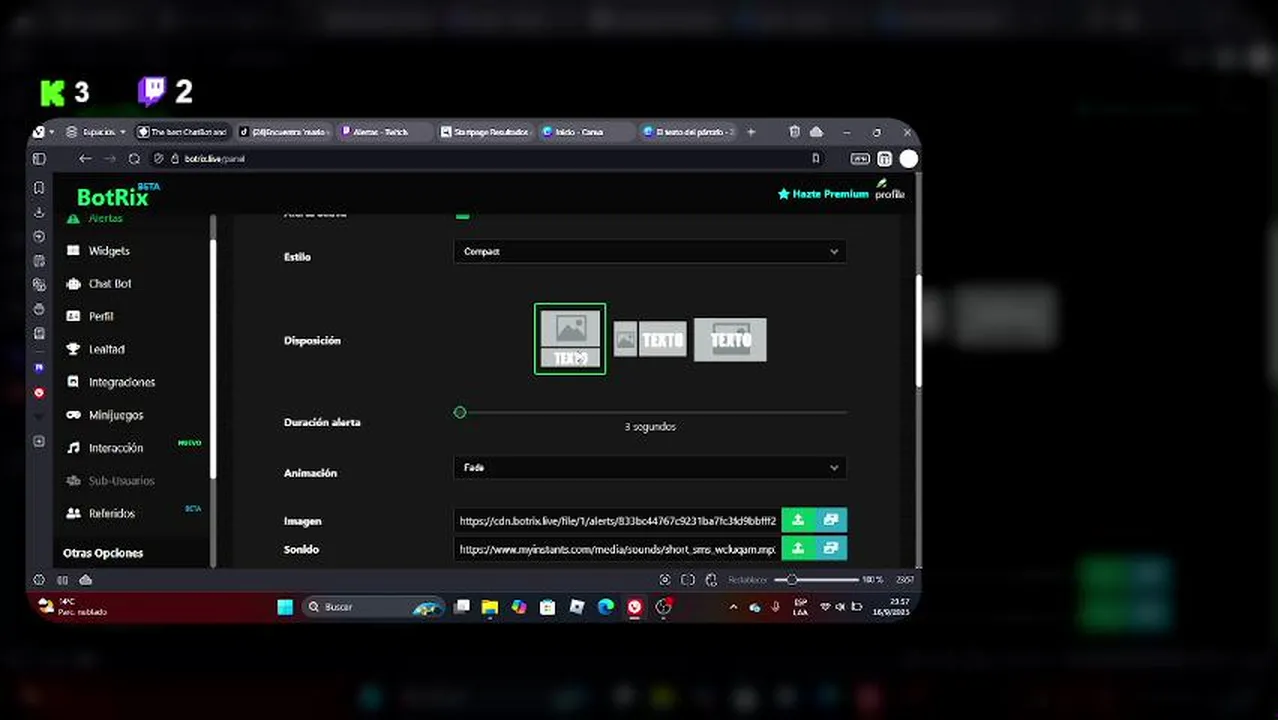Image resolution: width=1278 pixels, height=720 pixels.
Task: Click the browser forward arrow
Action: 111,159
